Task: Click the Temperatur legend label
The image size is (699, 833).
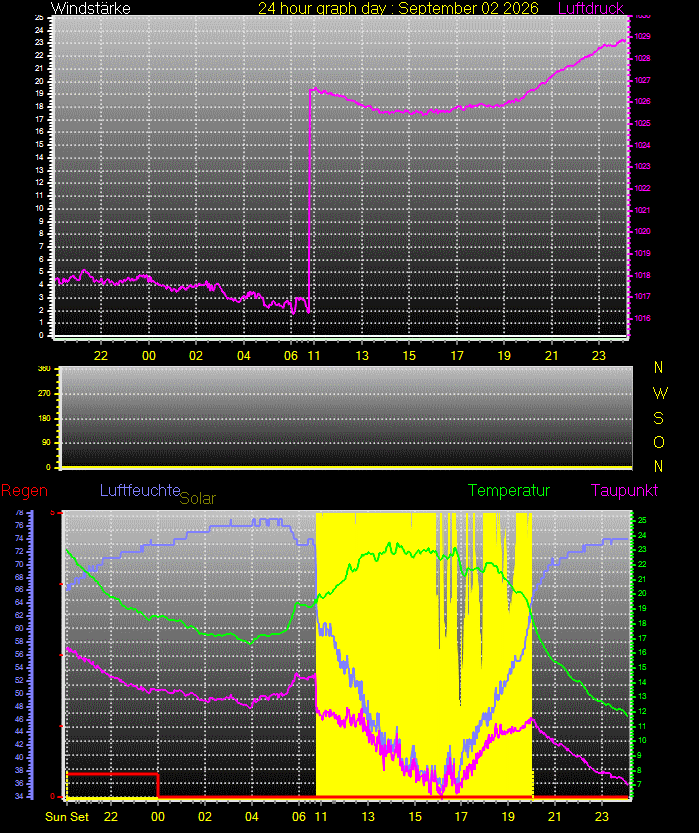Action: click(x=508, y=490)
